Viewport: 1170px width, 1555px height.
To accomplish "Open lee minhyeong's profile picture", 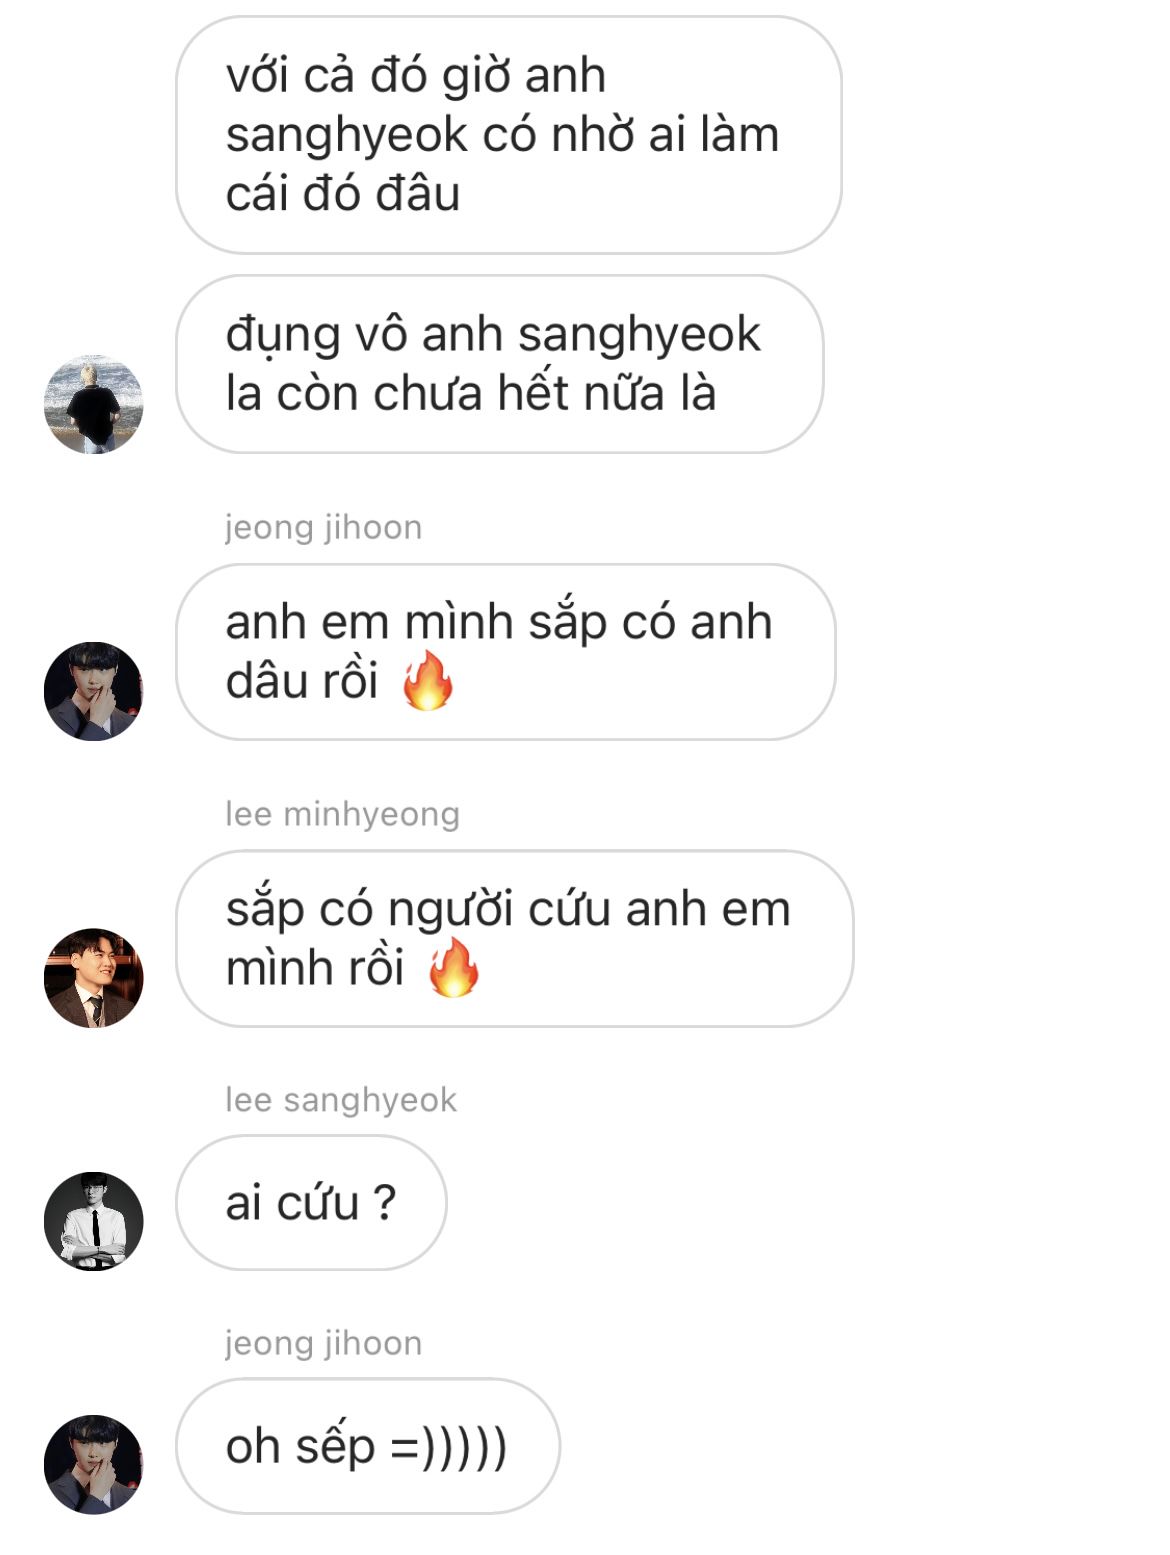I will (94, 978).
